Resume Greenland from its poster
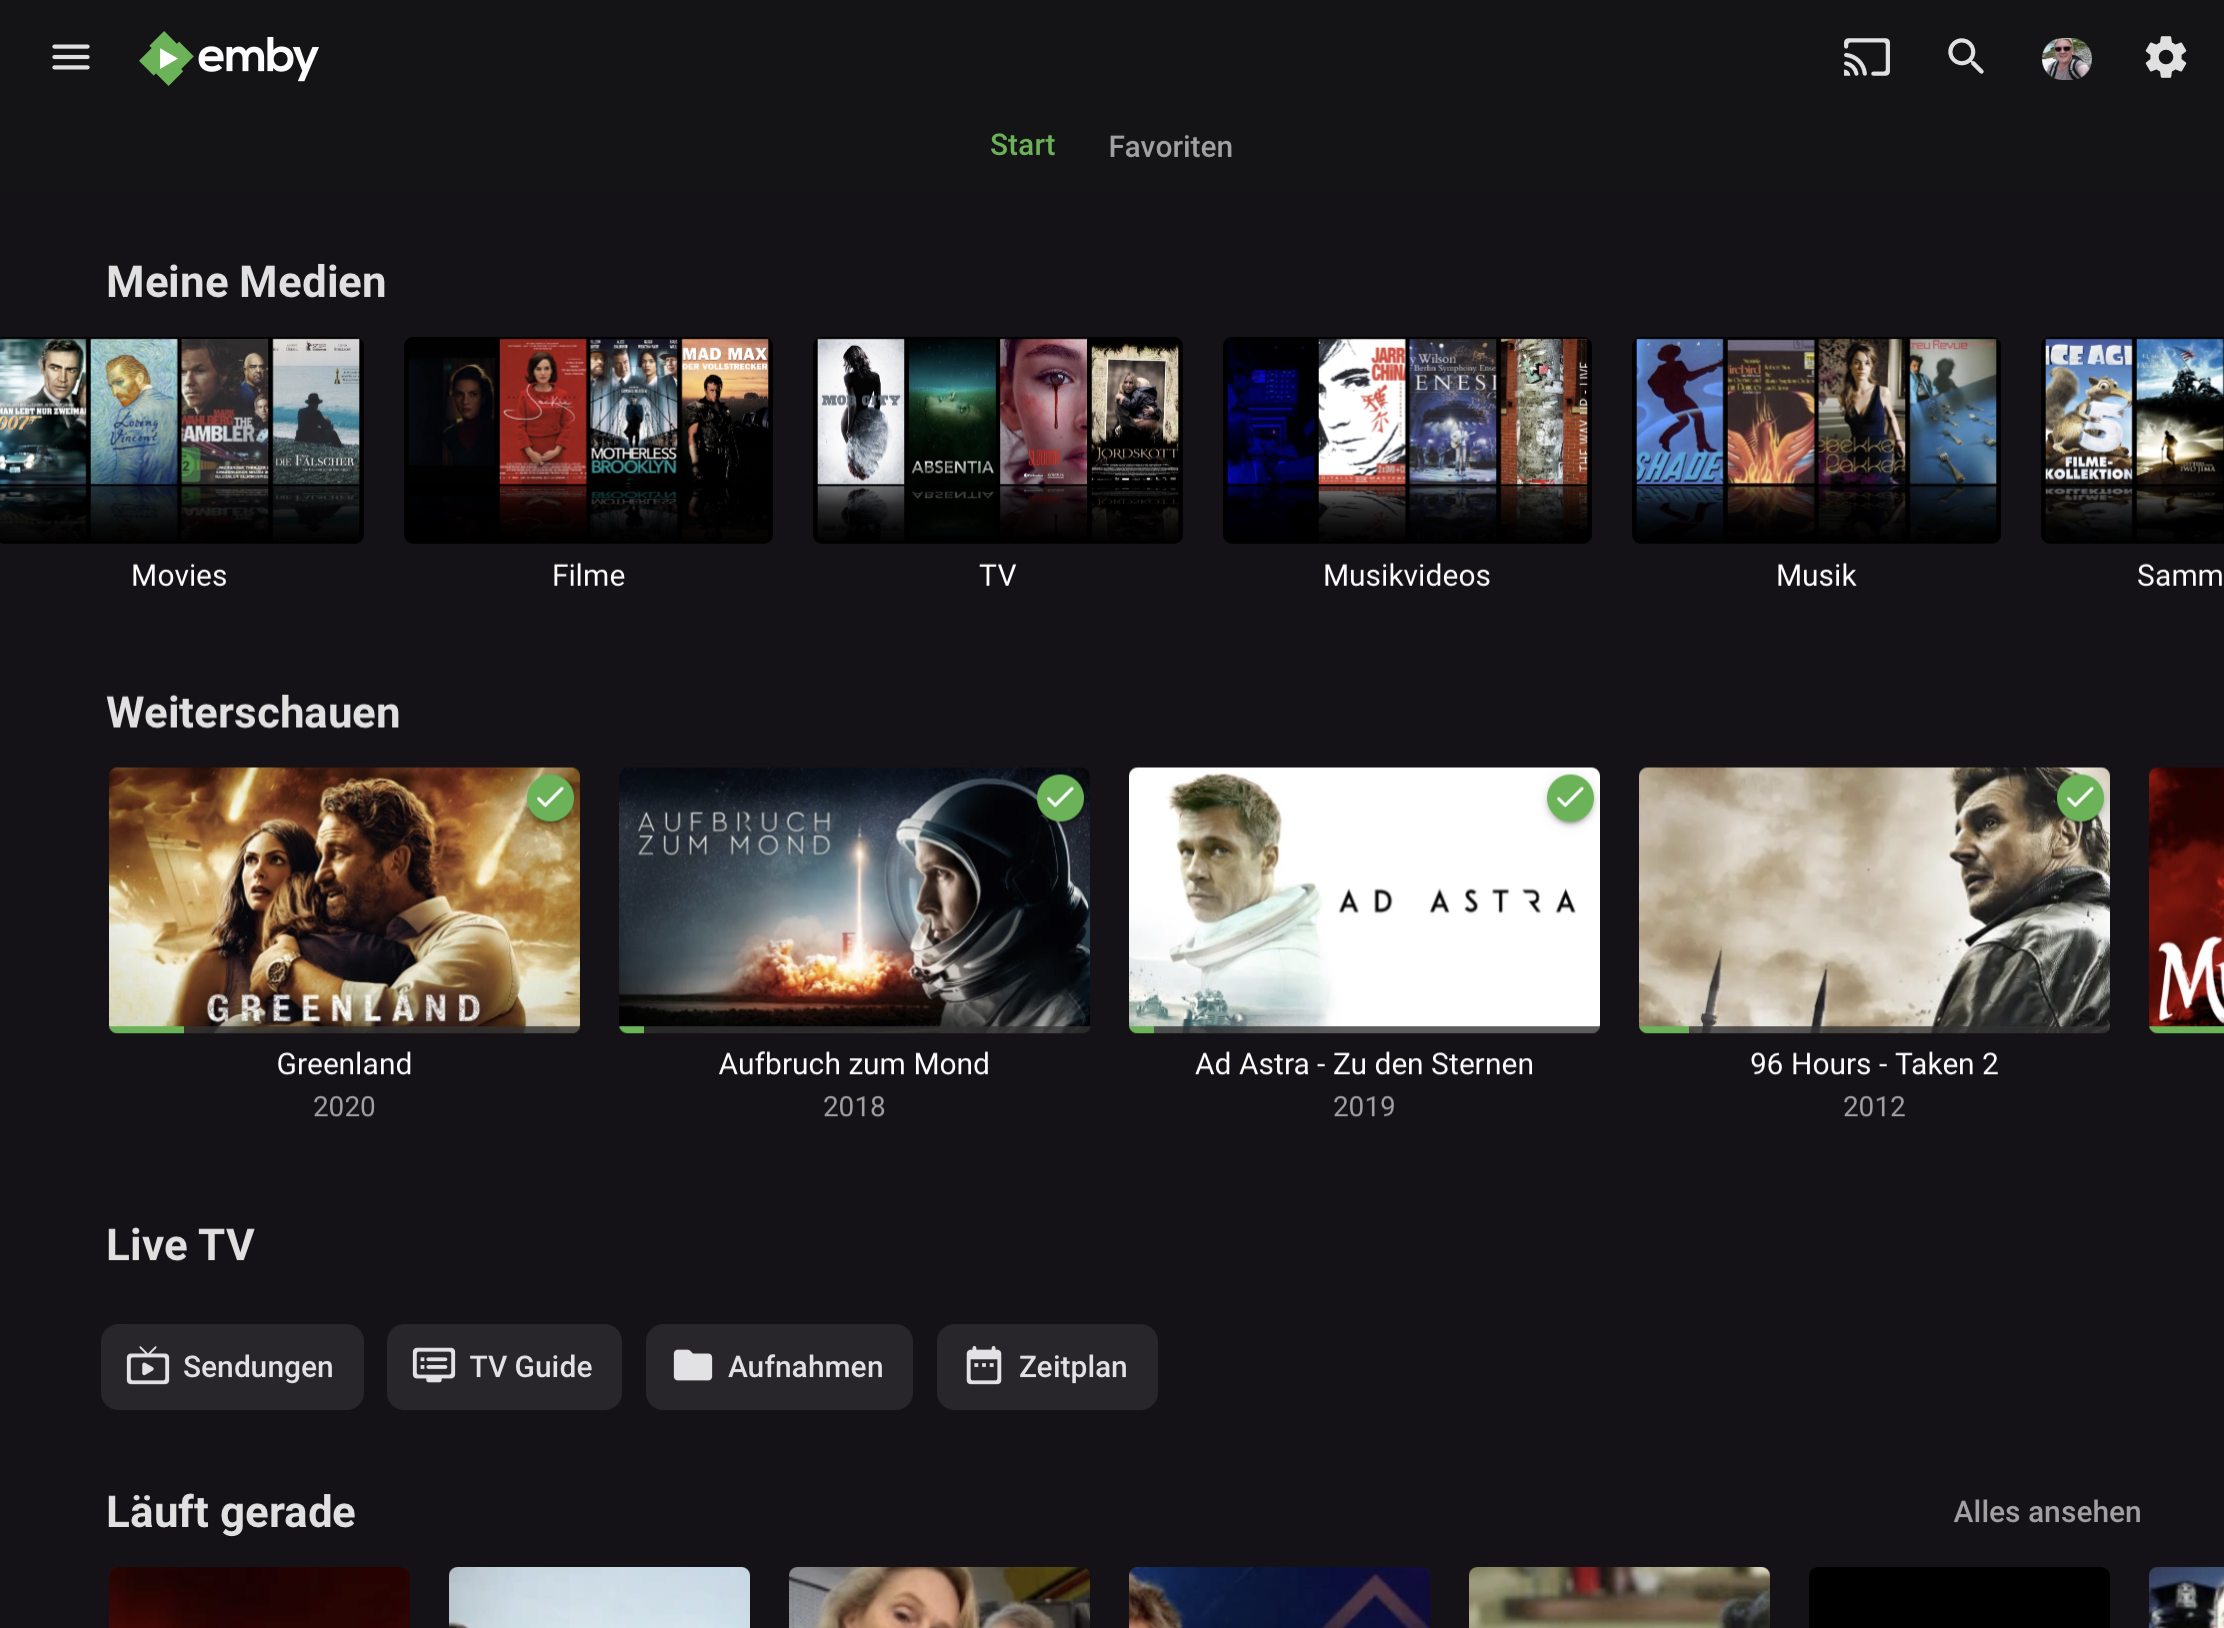The width and height of the screenshot is (2224, 1628). click(x=344, y=899)
